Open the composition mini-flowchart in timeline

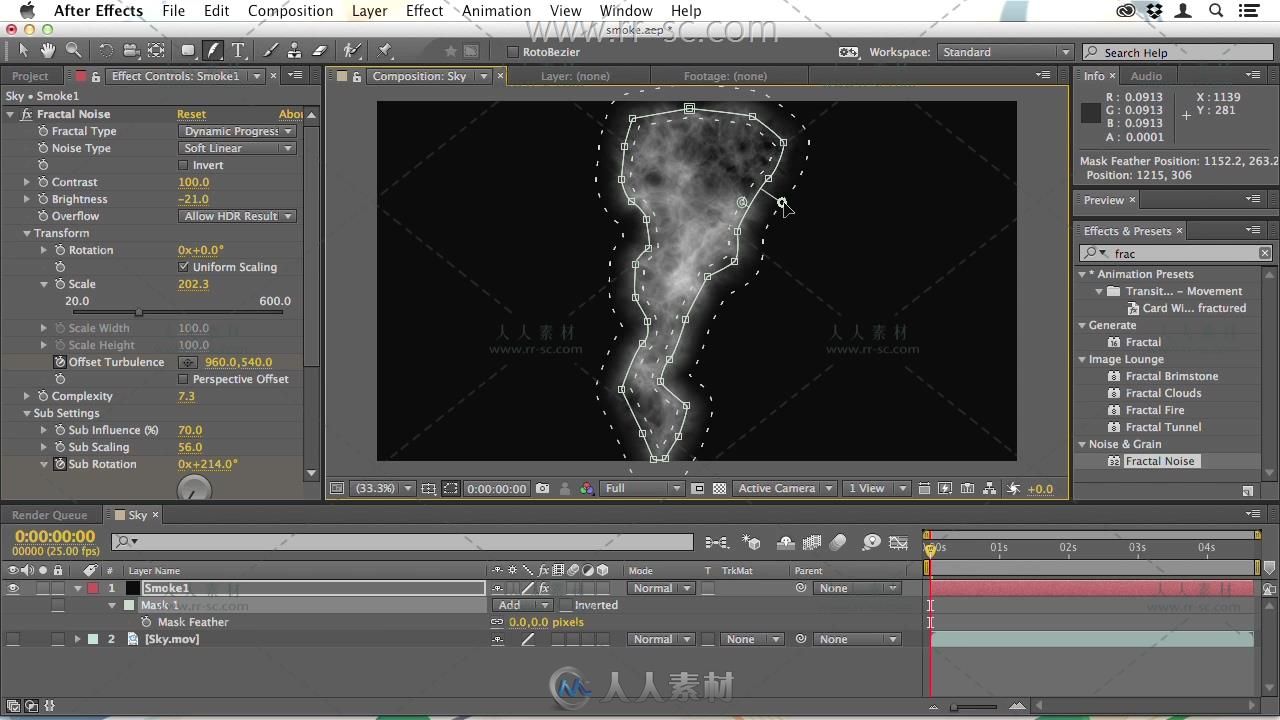point(717,542)
